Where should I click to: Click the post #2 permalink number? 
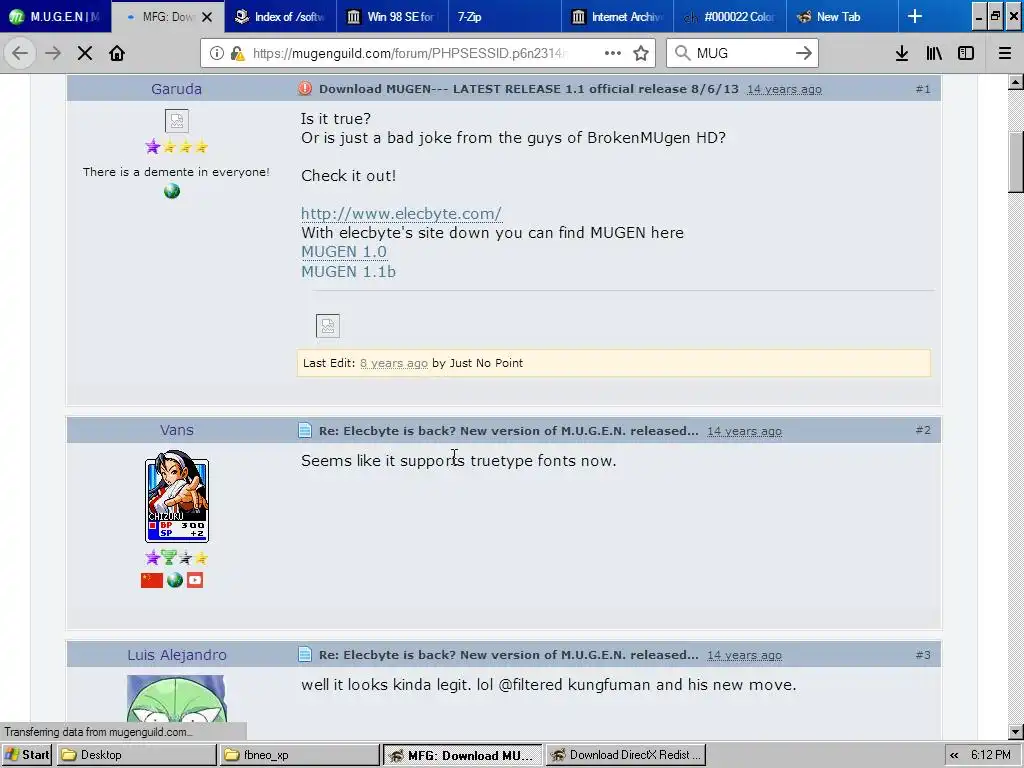[x=923, y=430]
